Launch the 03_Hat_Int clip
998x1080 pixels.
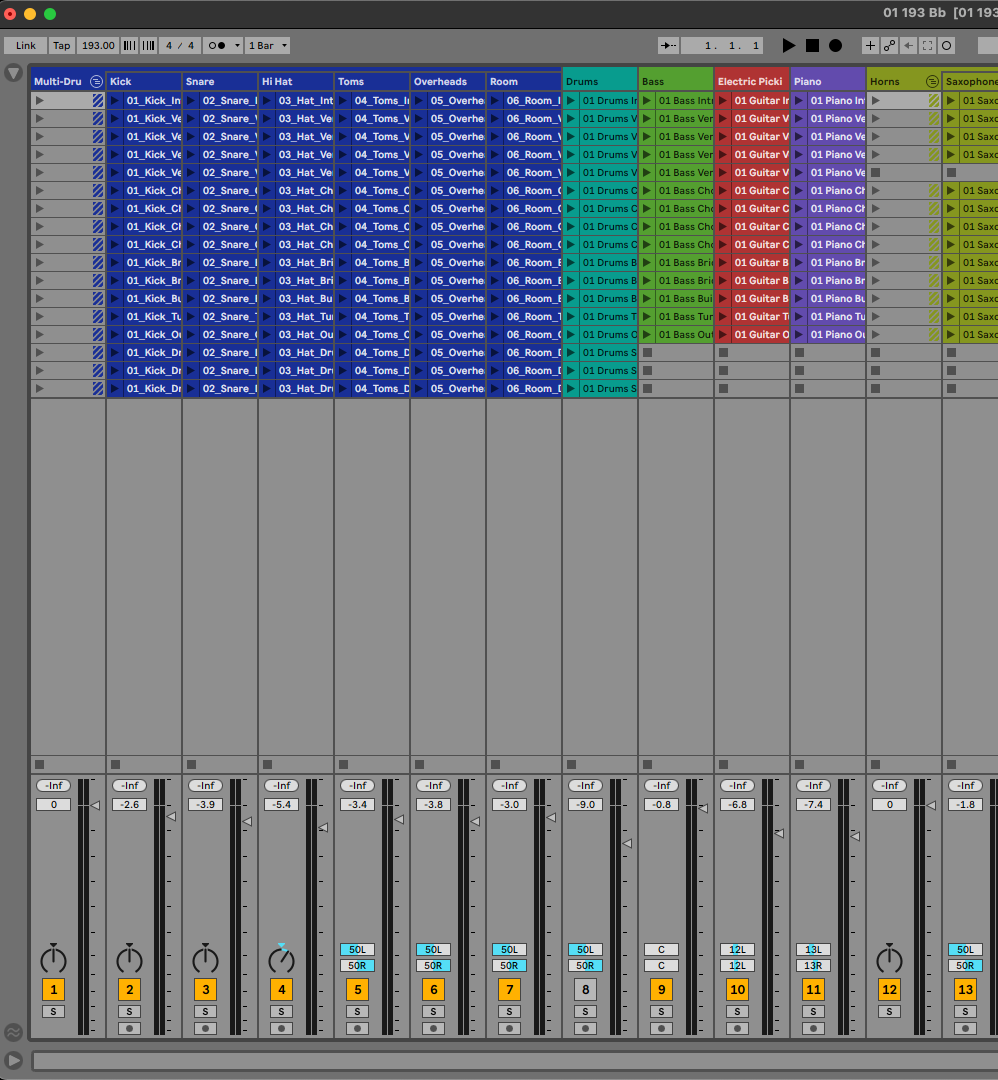(267, 101)
